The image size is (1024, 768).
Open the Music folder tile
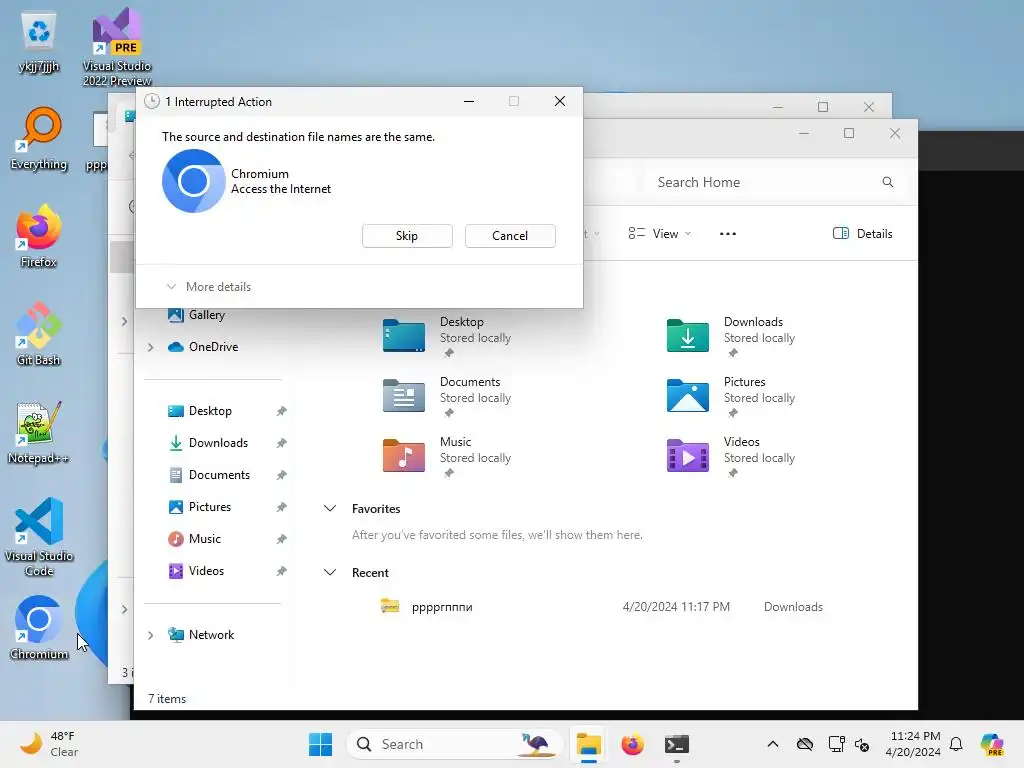pyautogui.click(x=447, y=456)
